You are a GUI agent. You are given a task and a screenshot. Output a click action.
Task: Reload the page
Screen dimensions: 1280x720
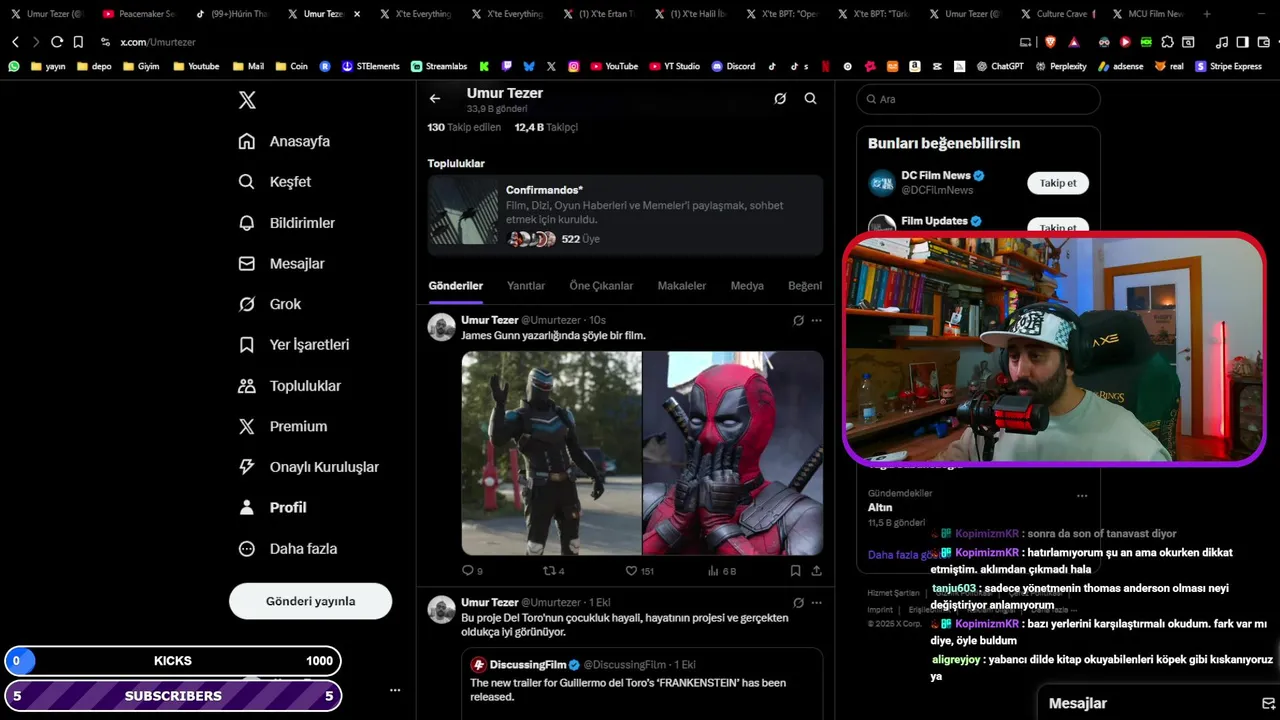click(57, 42)
